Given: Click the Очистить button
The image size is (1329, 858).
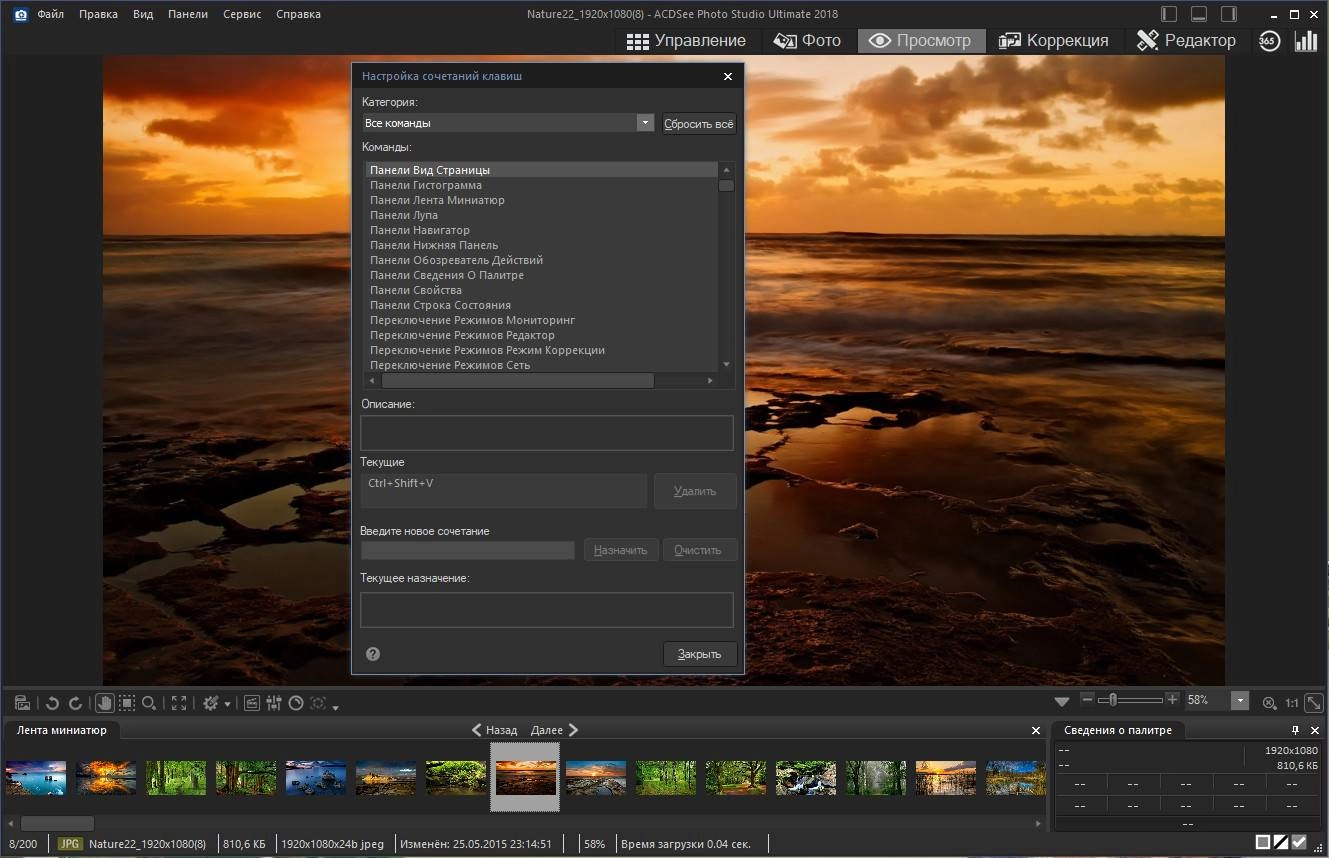Looking at the screenshot, I should (699, 550).
